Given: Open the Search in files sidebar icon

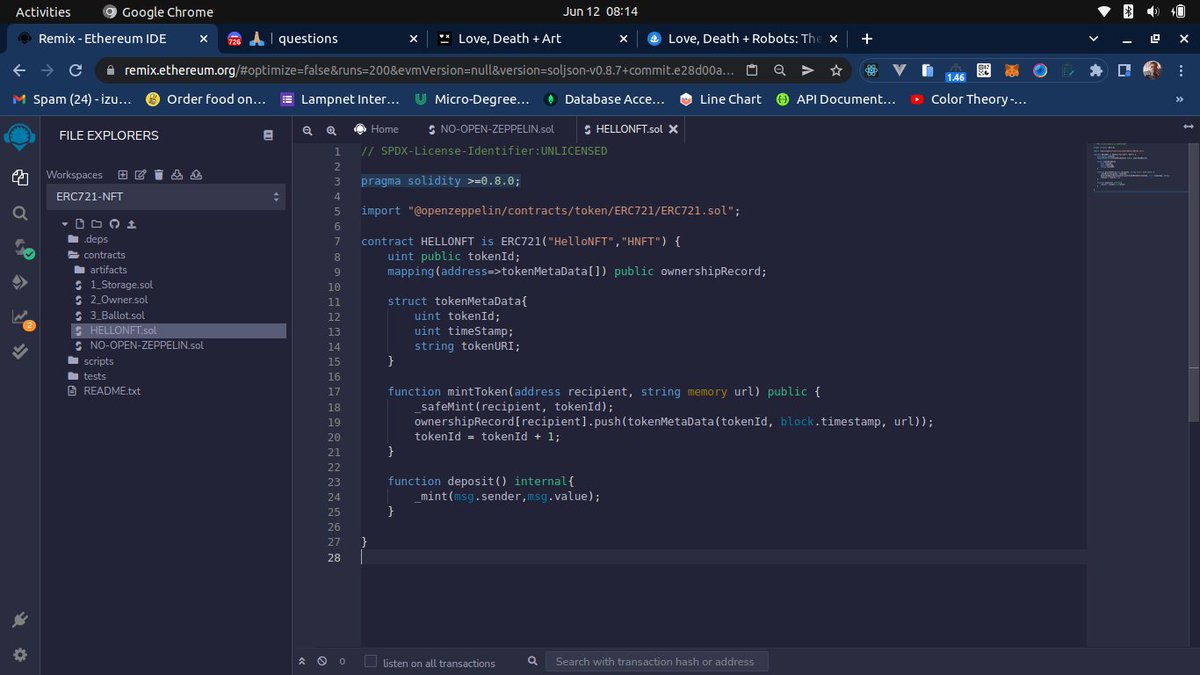Looking at the screenshot, I should point(20,214).
